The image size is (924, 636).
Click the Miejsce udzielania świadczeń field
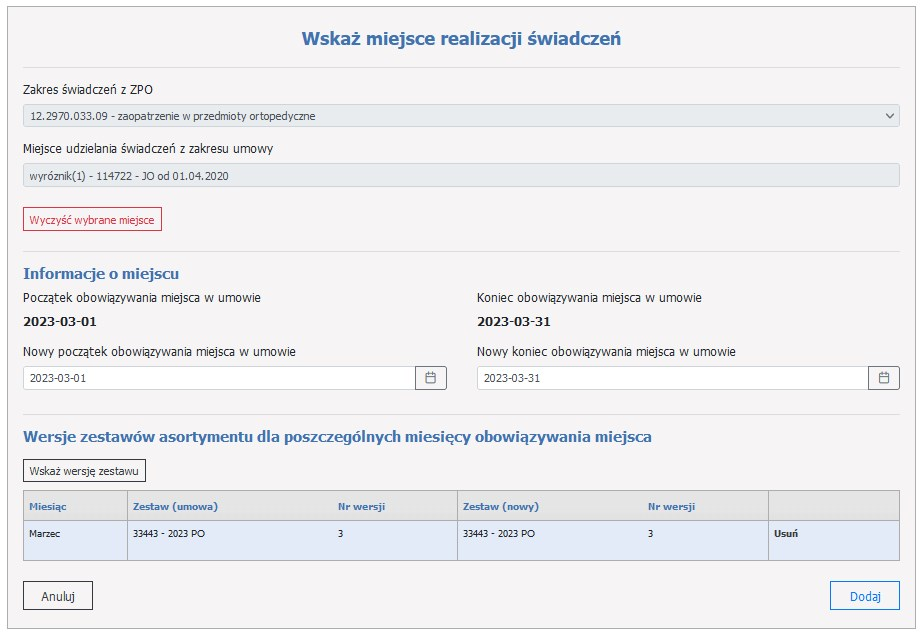click(x=460, y=176)
